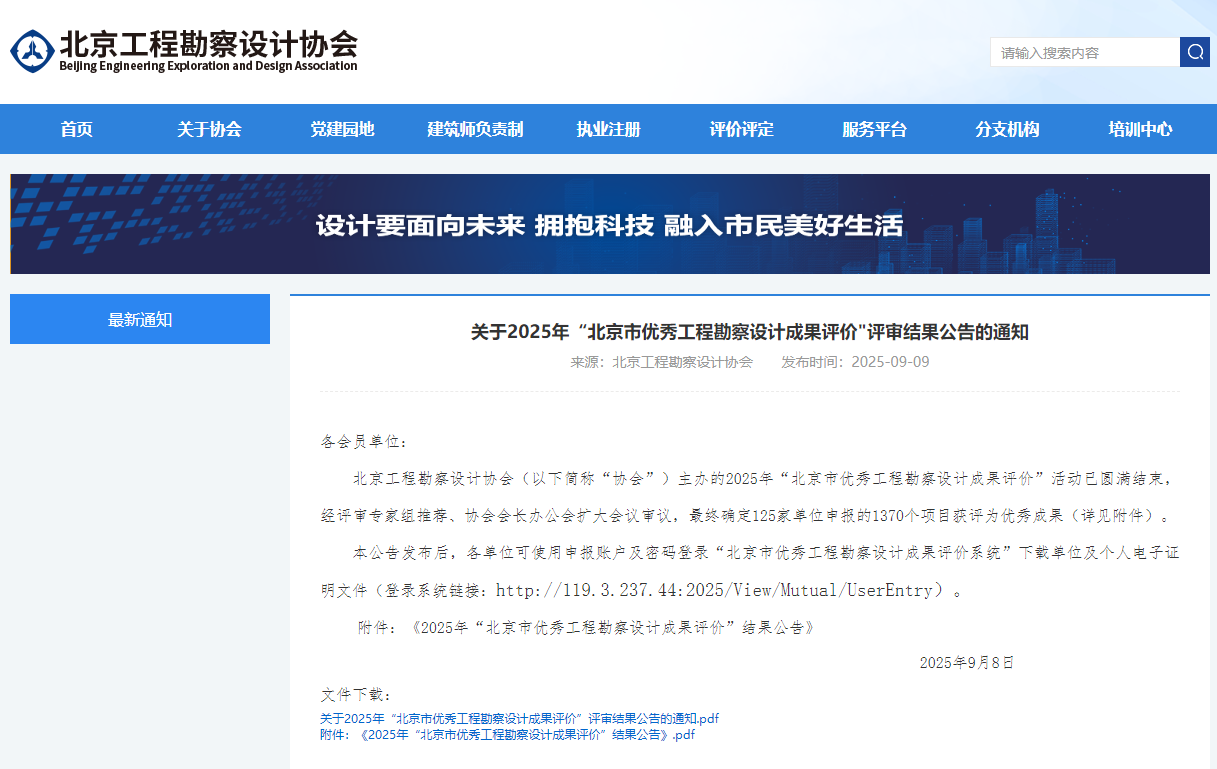
Task: Focus the search input box
Action: 1085,52
